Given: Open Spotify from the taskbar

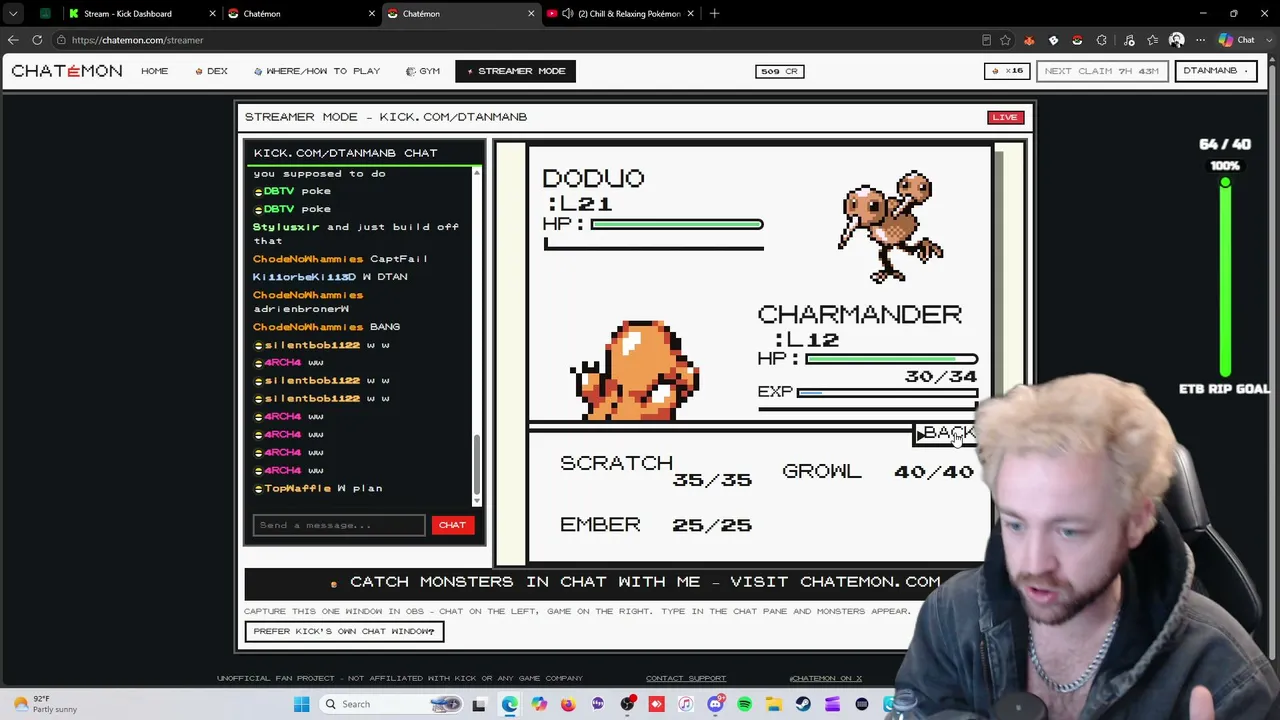Looking at the screenshot, I should (x=744, y=704).
